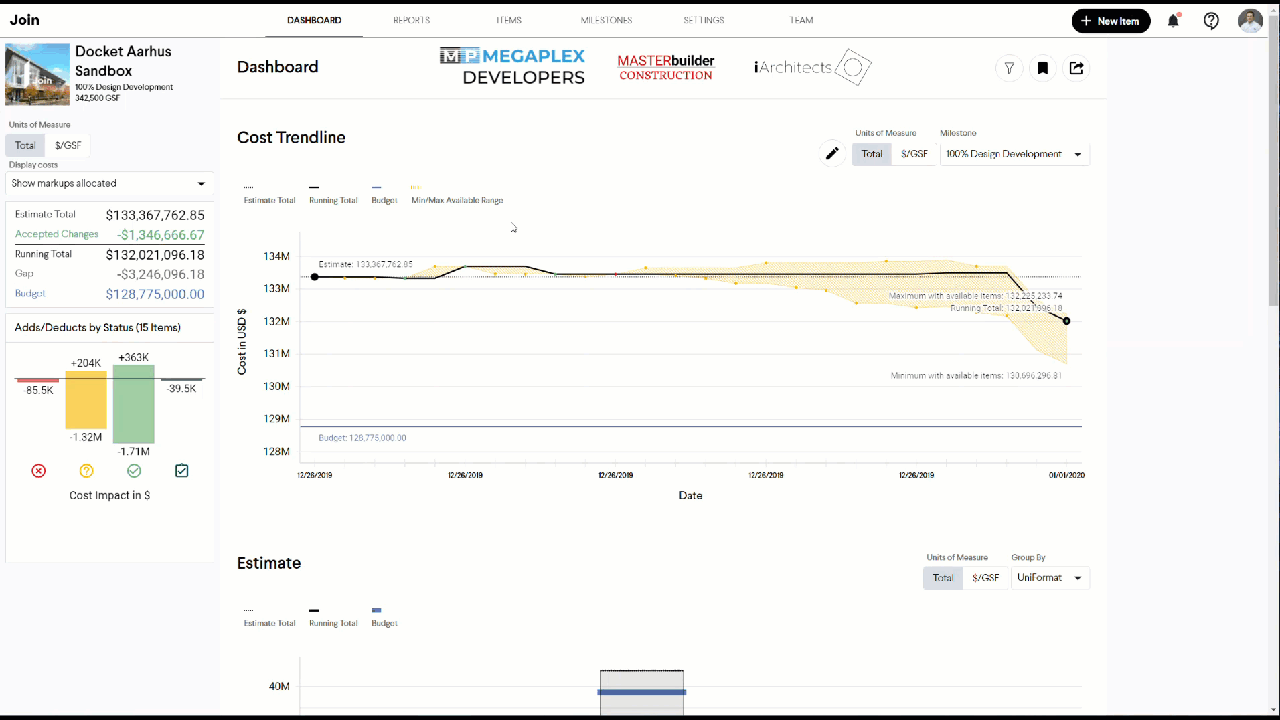
Task: Click the accepted status green check icon
Action: coord(134,471)
